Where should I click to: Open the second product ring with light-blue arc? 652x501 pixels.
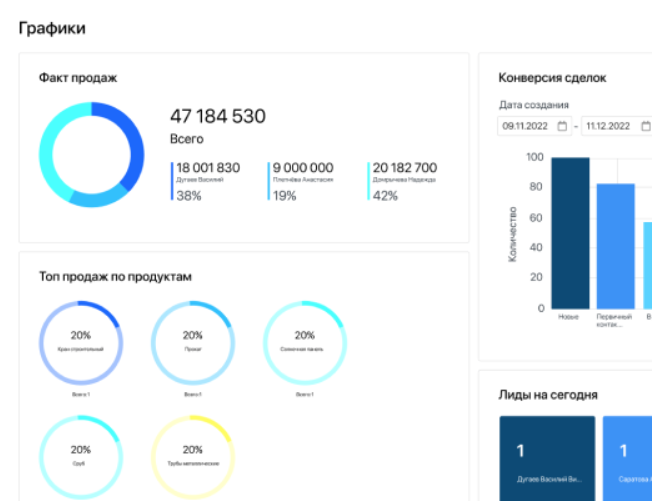pyautogui.click(x=193, y=343)
